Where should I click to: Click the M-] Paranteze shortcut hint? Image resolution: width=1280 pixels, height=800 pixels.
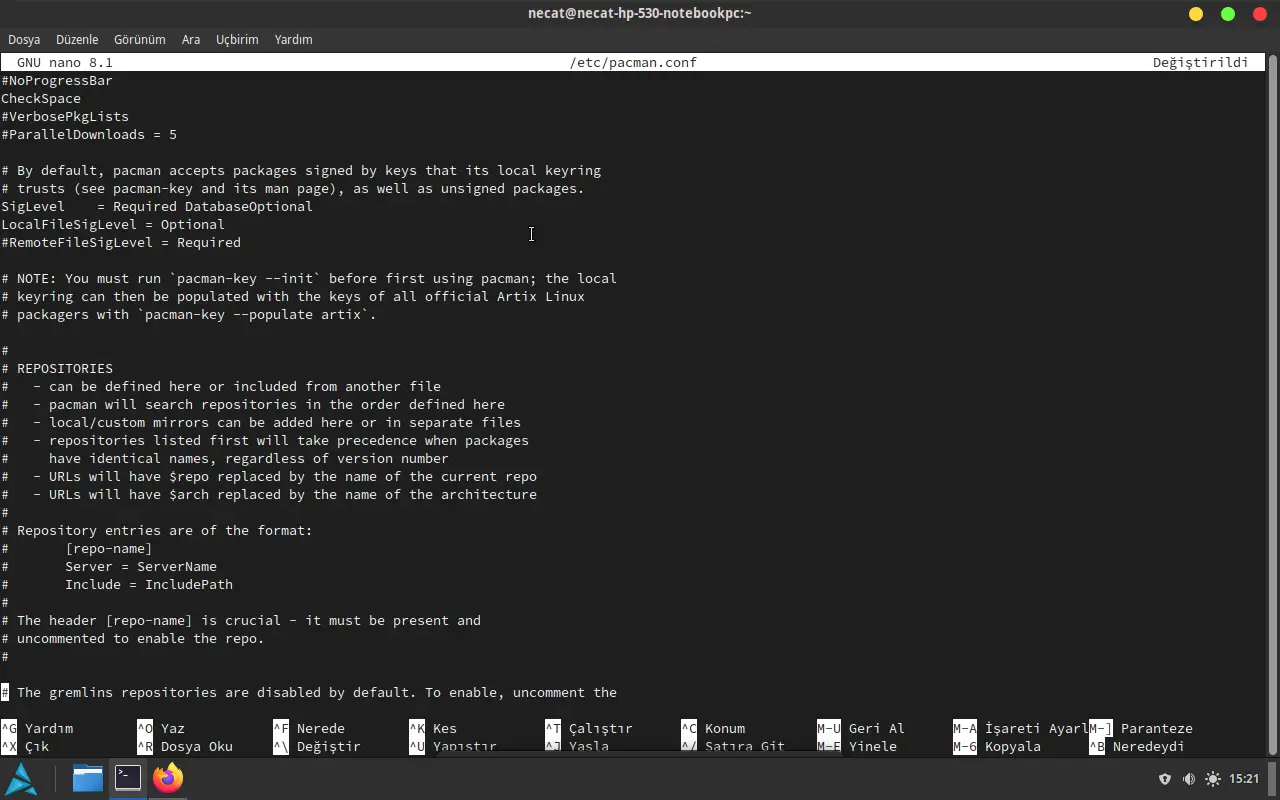pyautogui.click(x=1141, y=729)
